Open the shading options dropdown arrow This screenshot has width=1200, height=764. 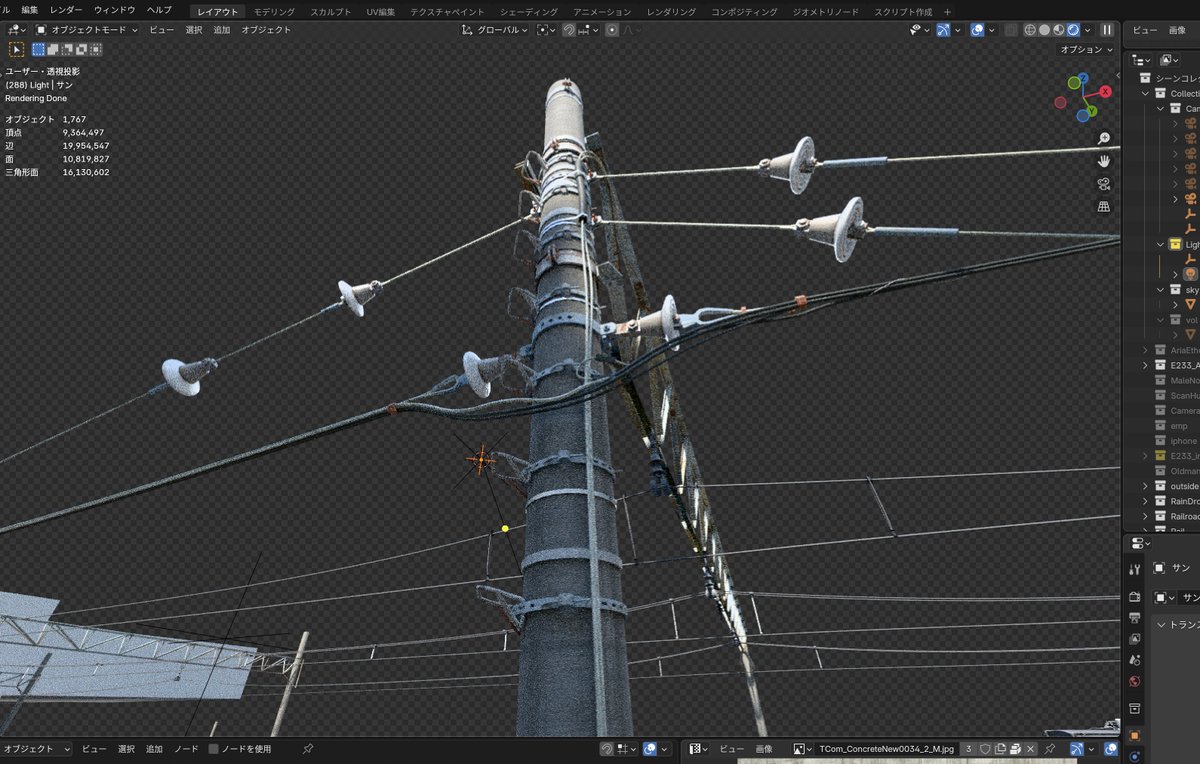click(x=1088, y=30)
